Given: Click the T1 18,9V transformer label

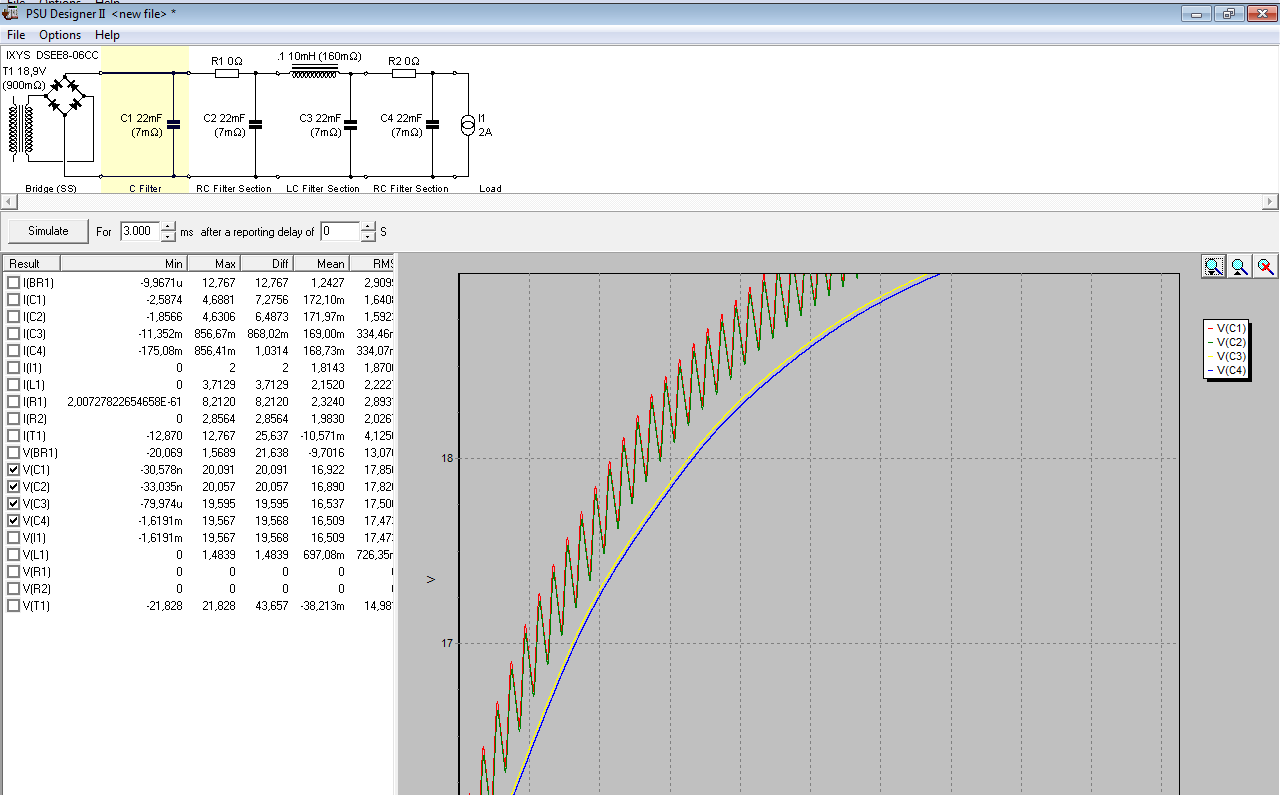Looking at the screenshot, I should [x=25, y=72].
